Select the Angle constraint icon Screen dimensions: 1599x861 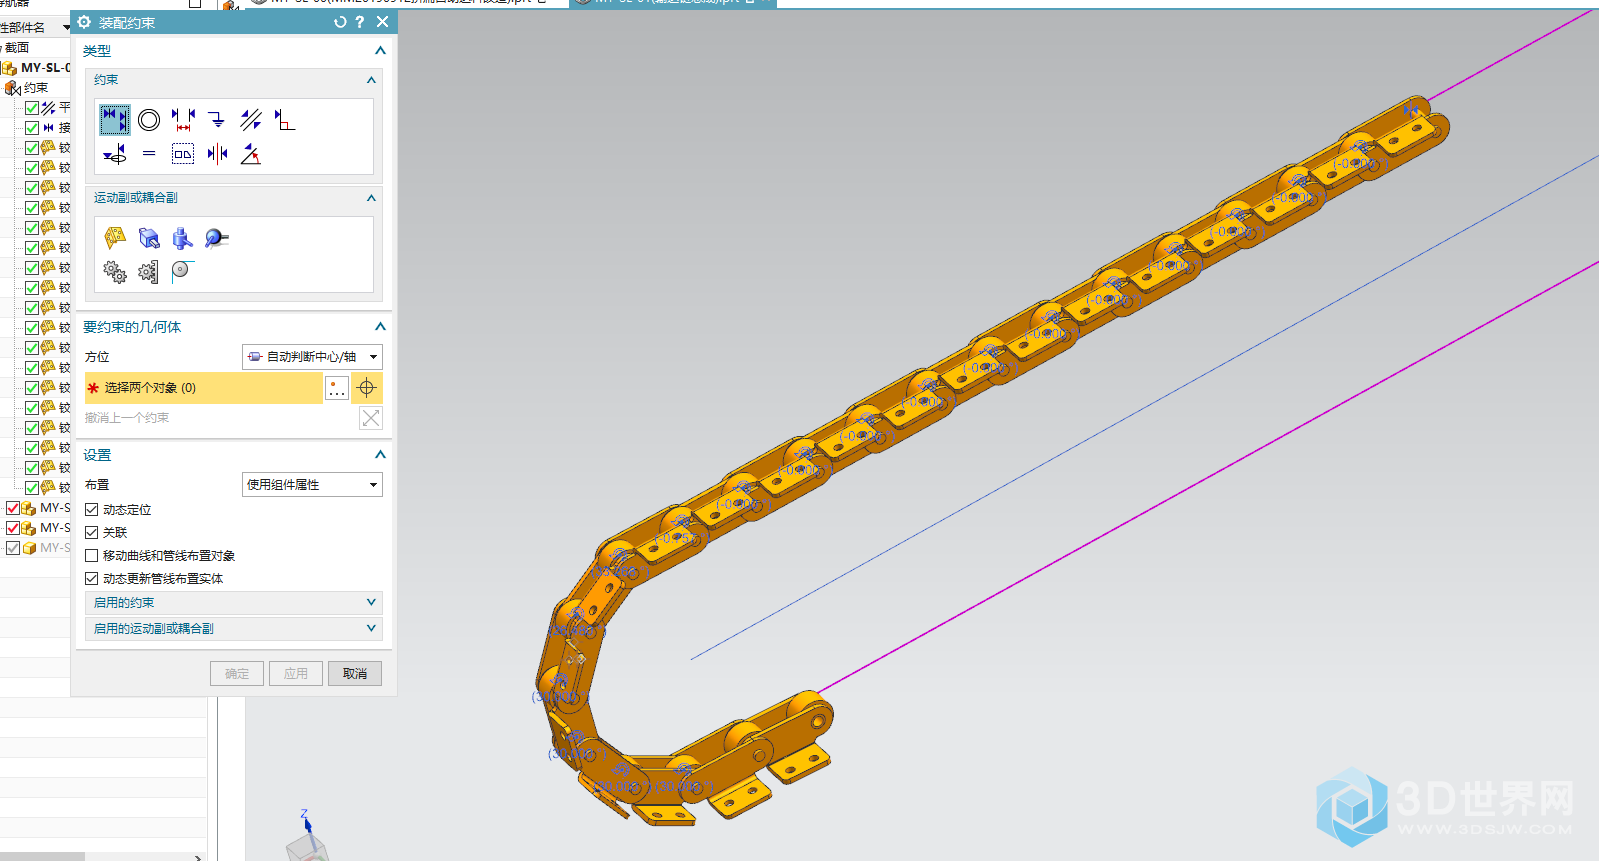click(x=251, y=154)
